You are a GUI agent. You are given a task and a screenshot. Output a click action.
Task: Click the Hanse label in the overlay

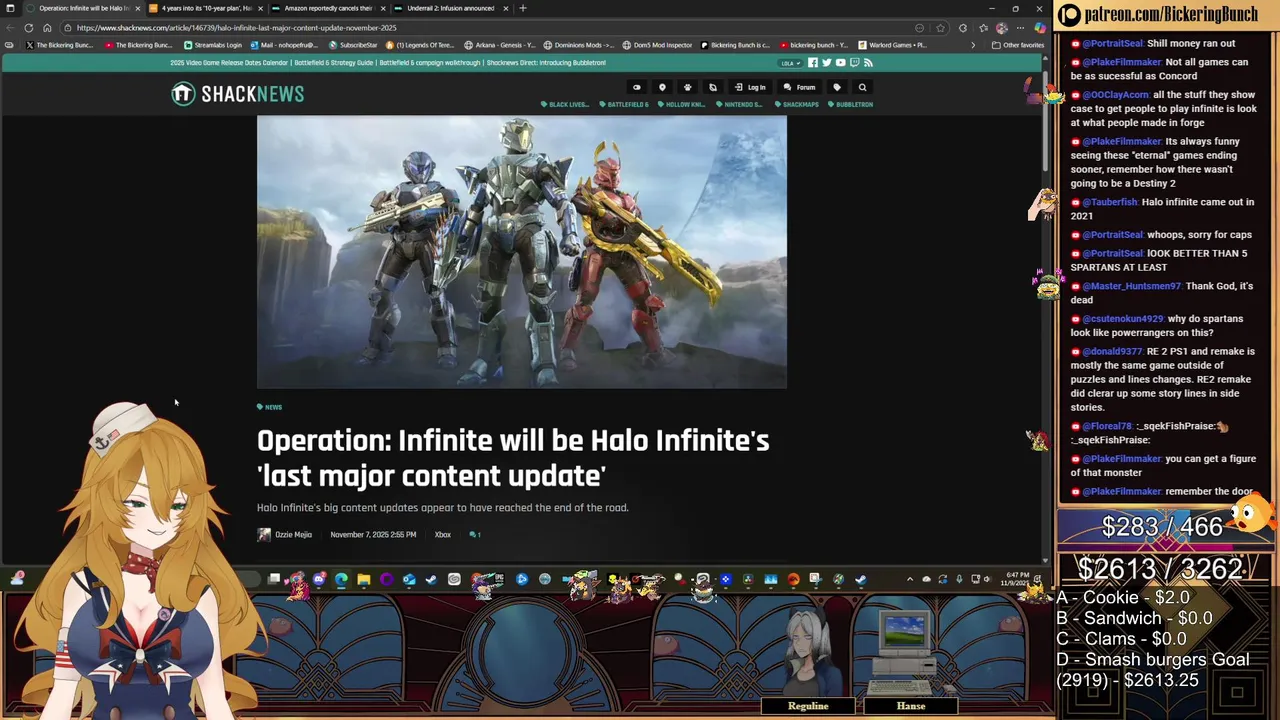tap(911, 706)
